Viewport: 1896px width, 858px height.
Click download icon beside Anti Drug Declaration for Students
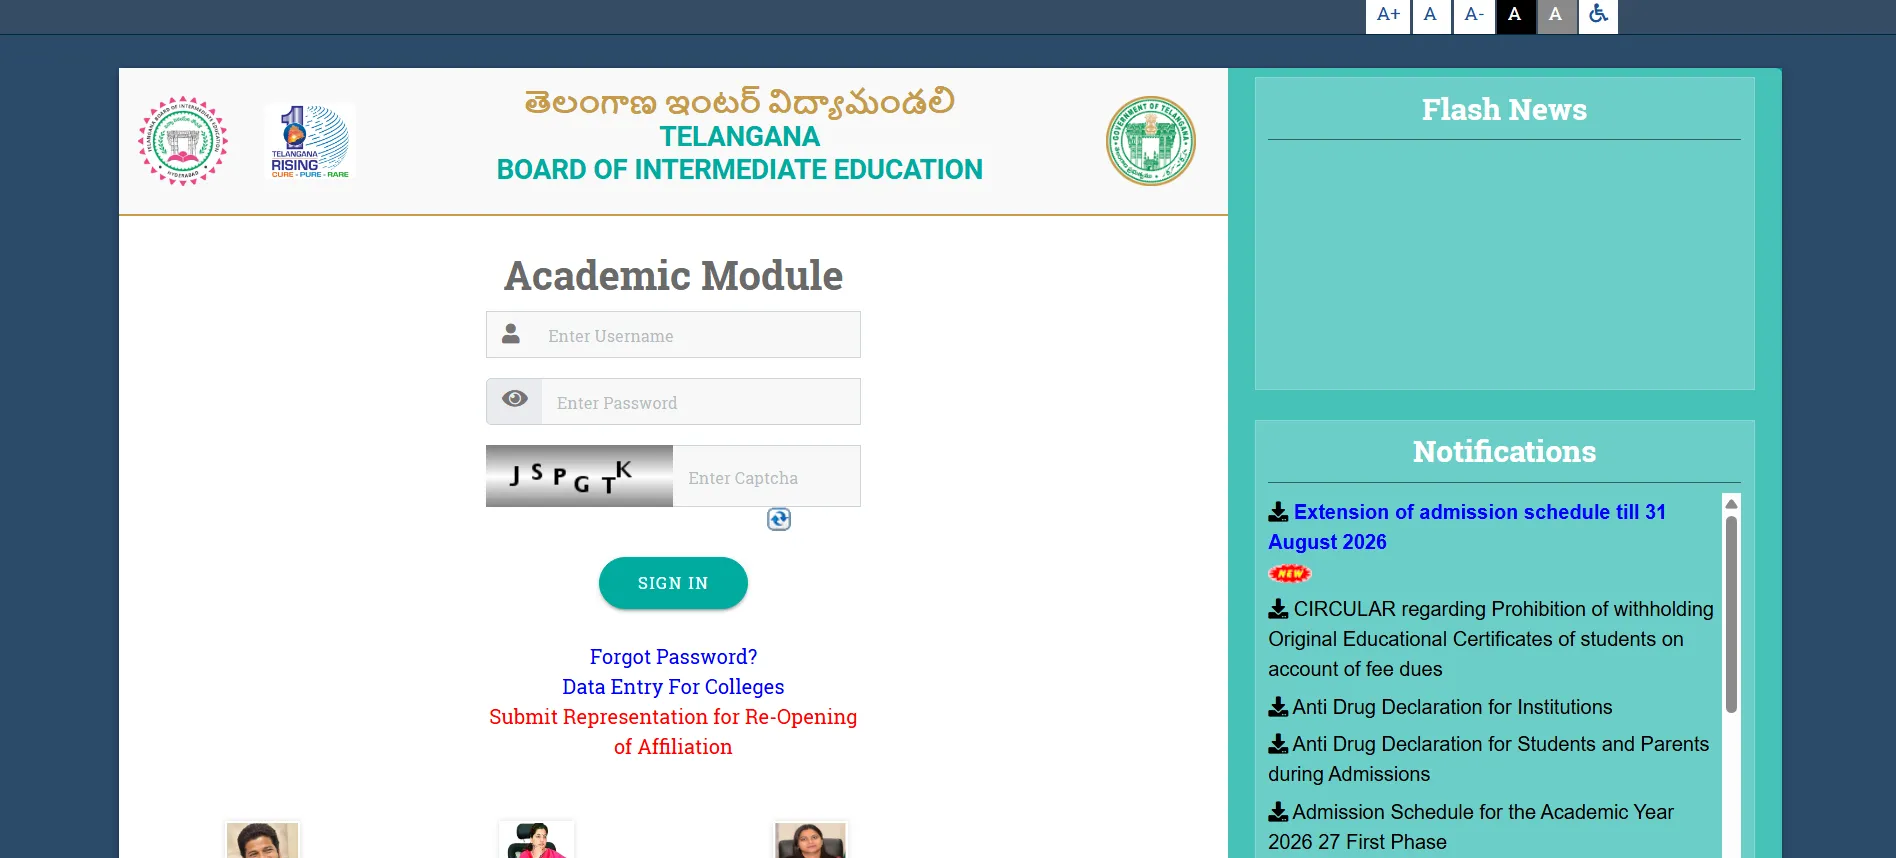(x=1278, y=744)
